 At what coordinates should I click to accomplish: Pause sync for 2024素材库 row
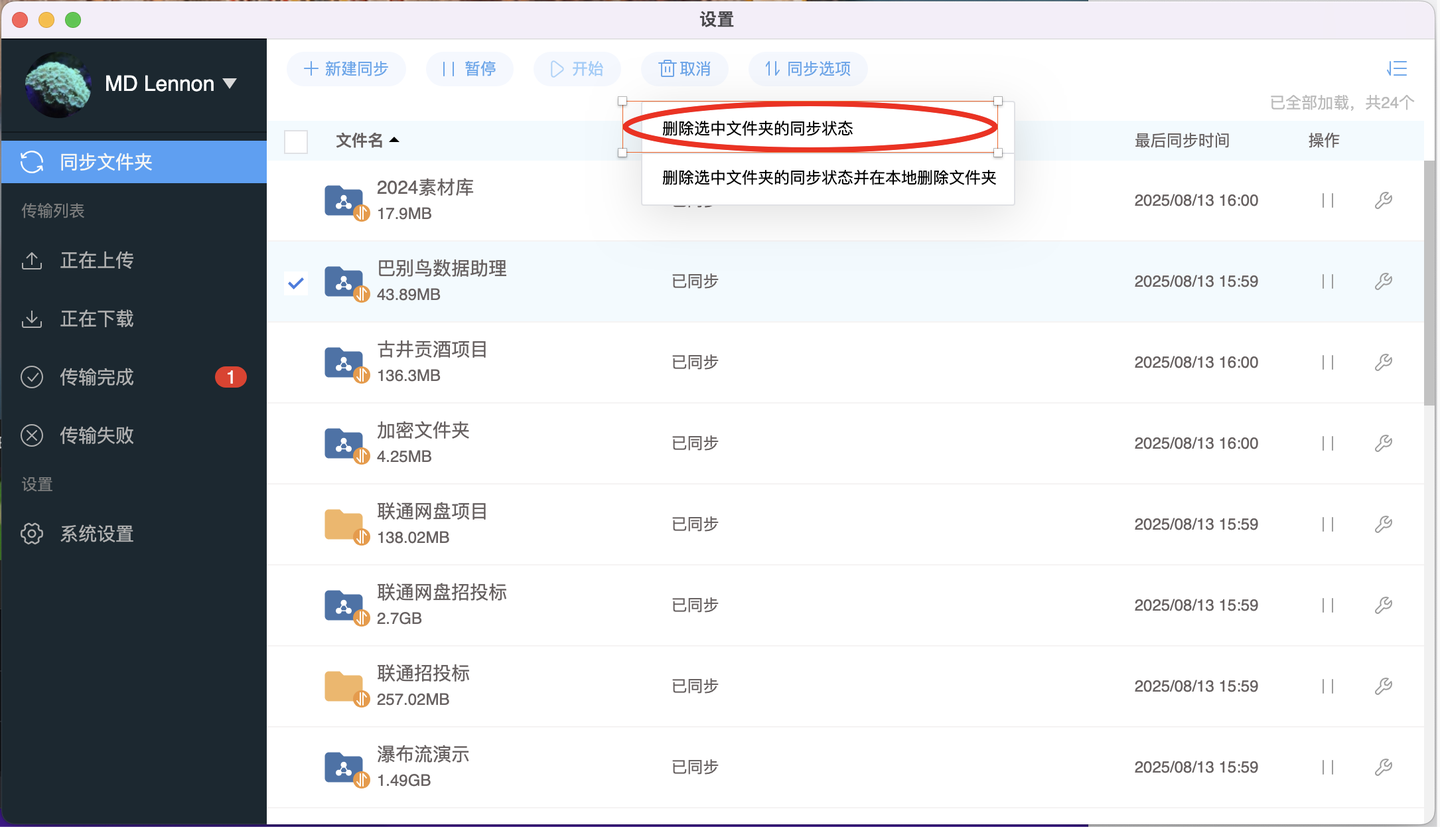pos(1328,200)
